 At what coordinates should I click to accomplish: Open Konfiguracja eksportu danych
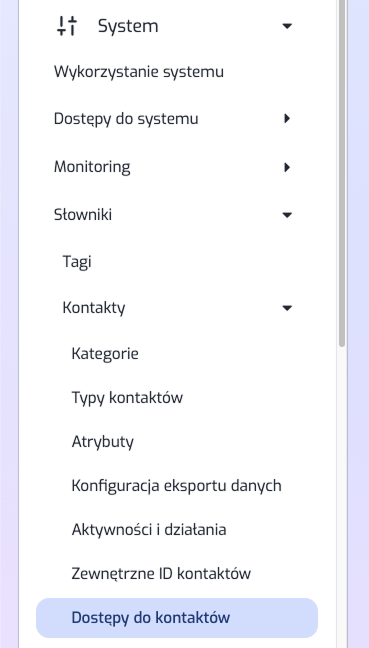176,486
